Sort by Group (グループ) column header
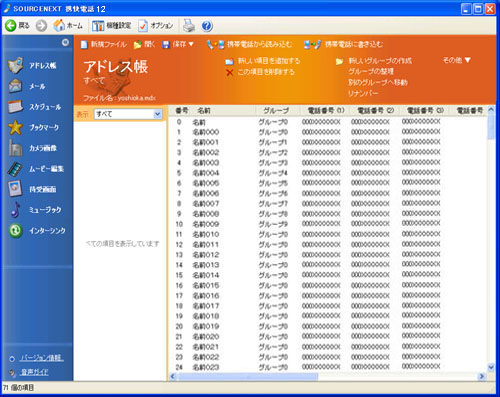 click(x=277, y=110)
